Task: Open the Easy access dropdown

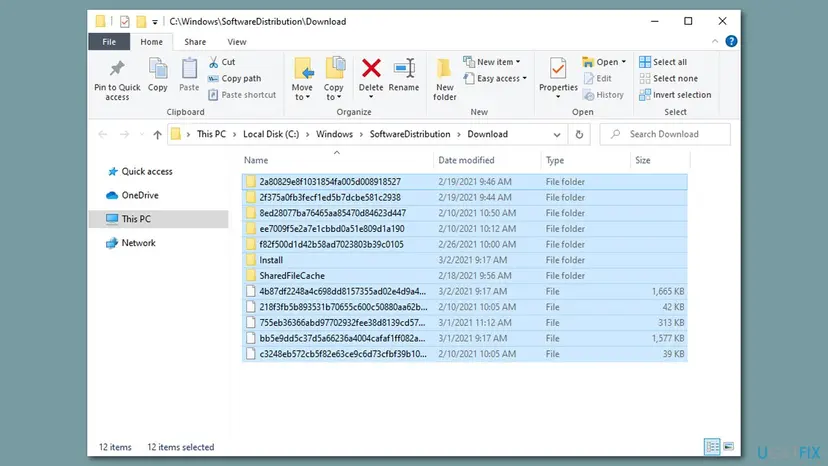Action: click(495, 78)
